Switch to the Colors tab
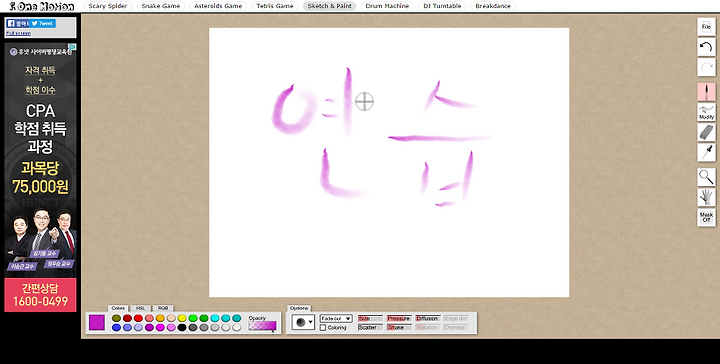 [x=118, y=308]
